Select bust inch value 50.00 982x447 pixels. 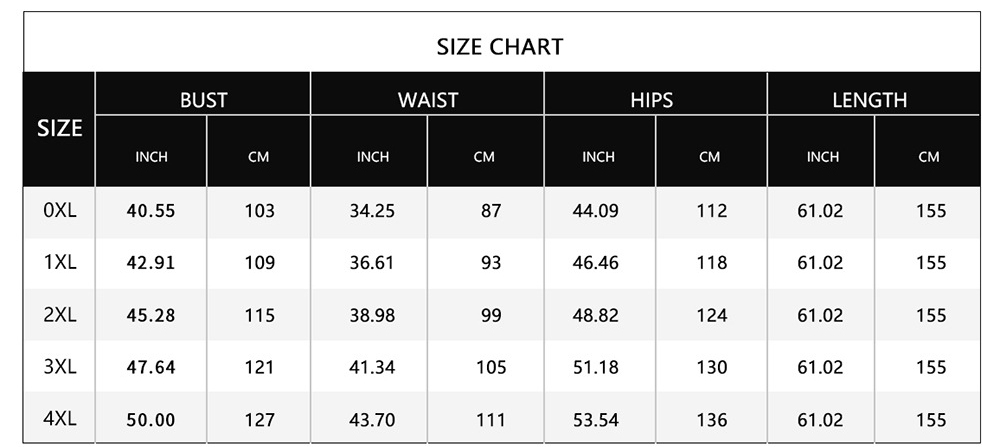tap(151, 419)
